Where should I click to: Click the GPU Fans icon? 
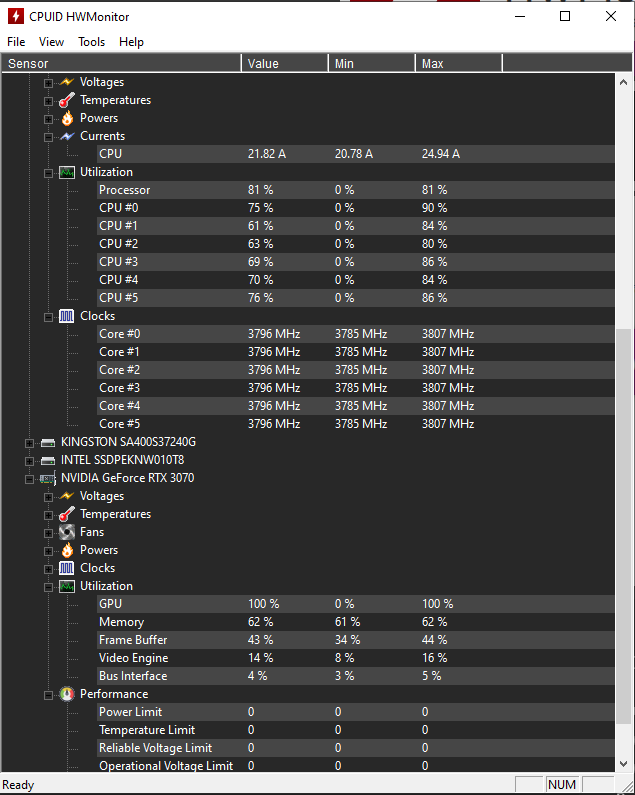click(67, 532)
